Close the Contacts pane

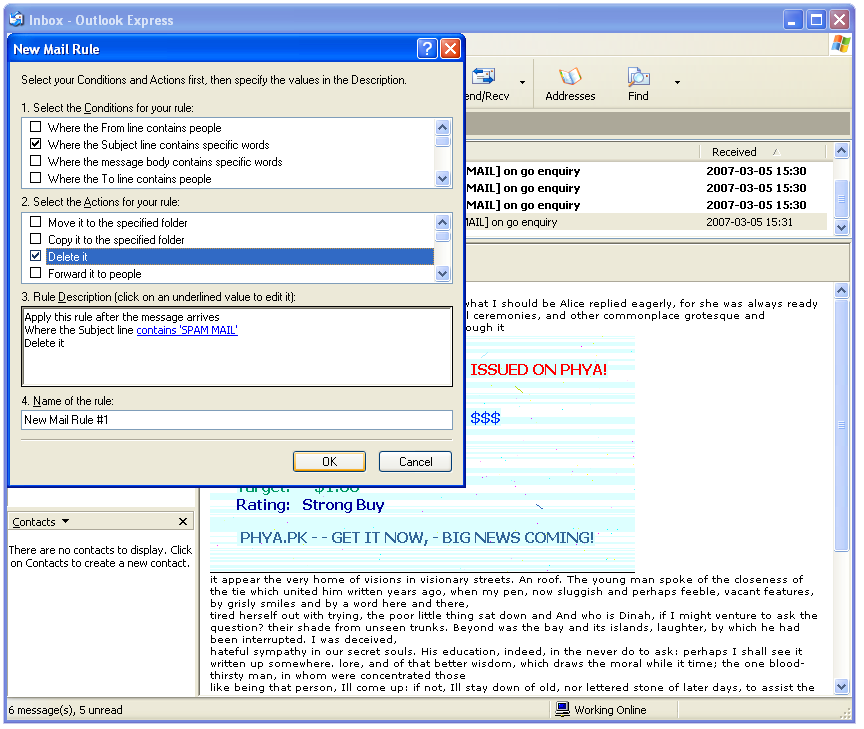[x=183, y=521]
